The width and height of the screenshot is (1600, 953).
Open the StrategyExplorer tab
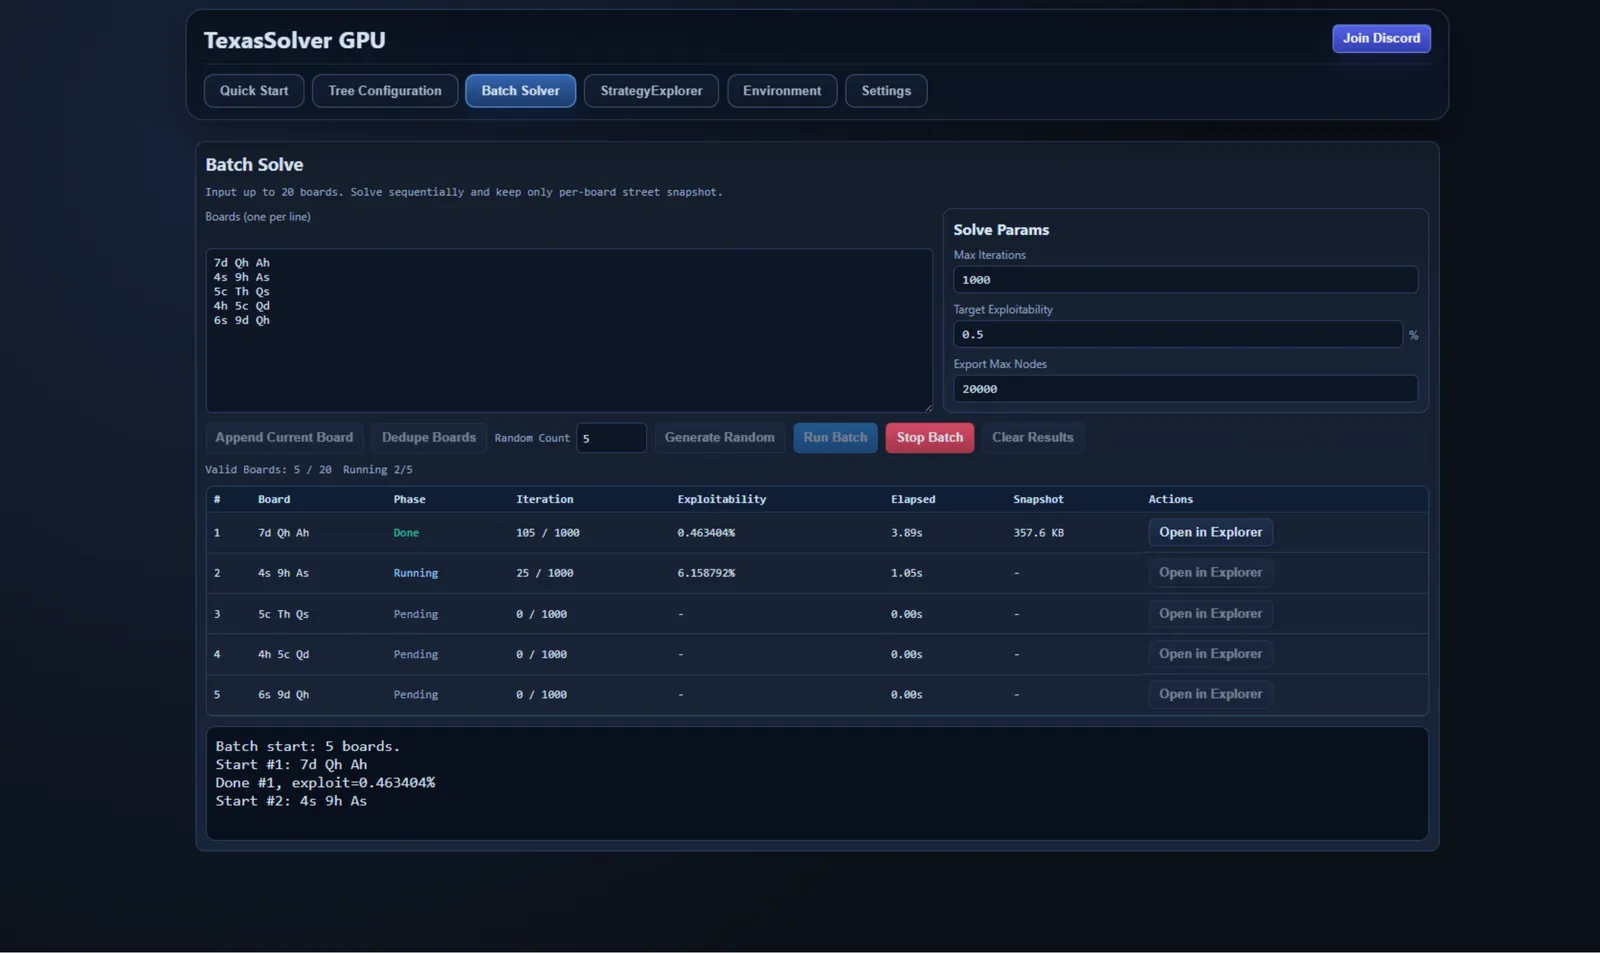coord(651,91)
